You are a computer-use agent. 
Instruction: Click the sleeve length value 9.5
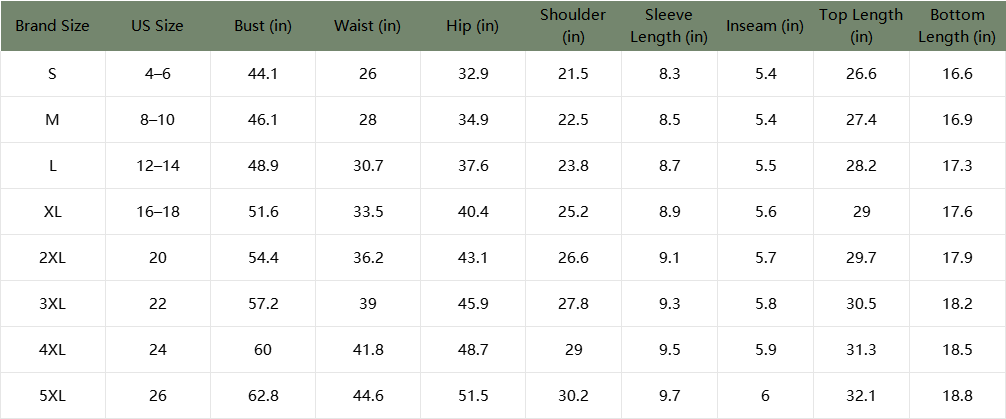669,350
